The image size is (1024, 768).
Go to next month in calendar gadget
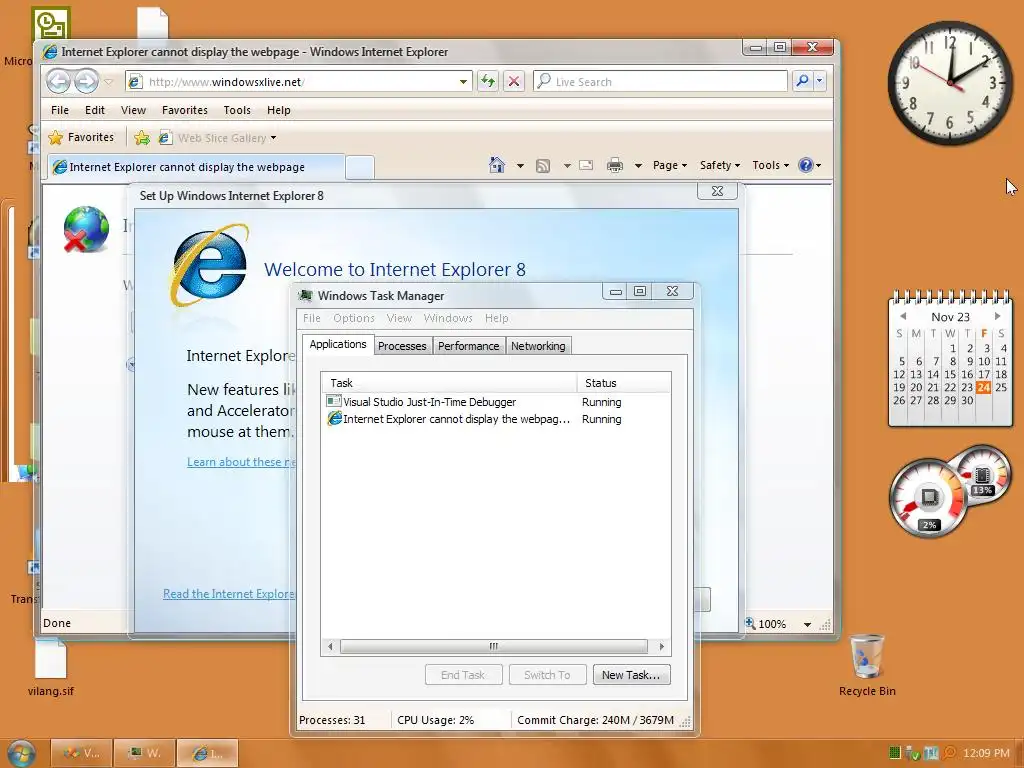997,316
